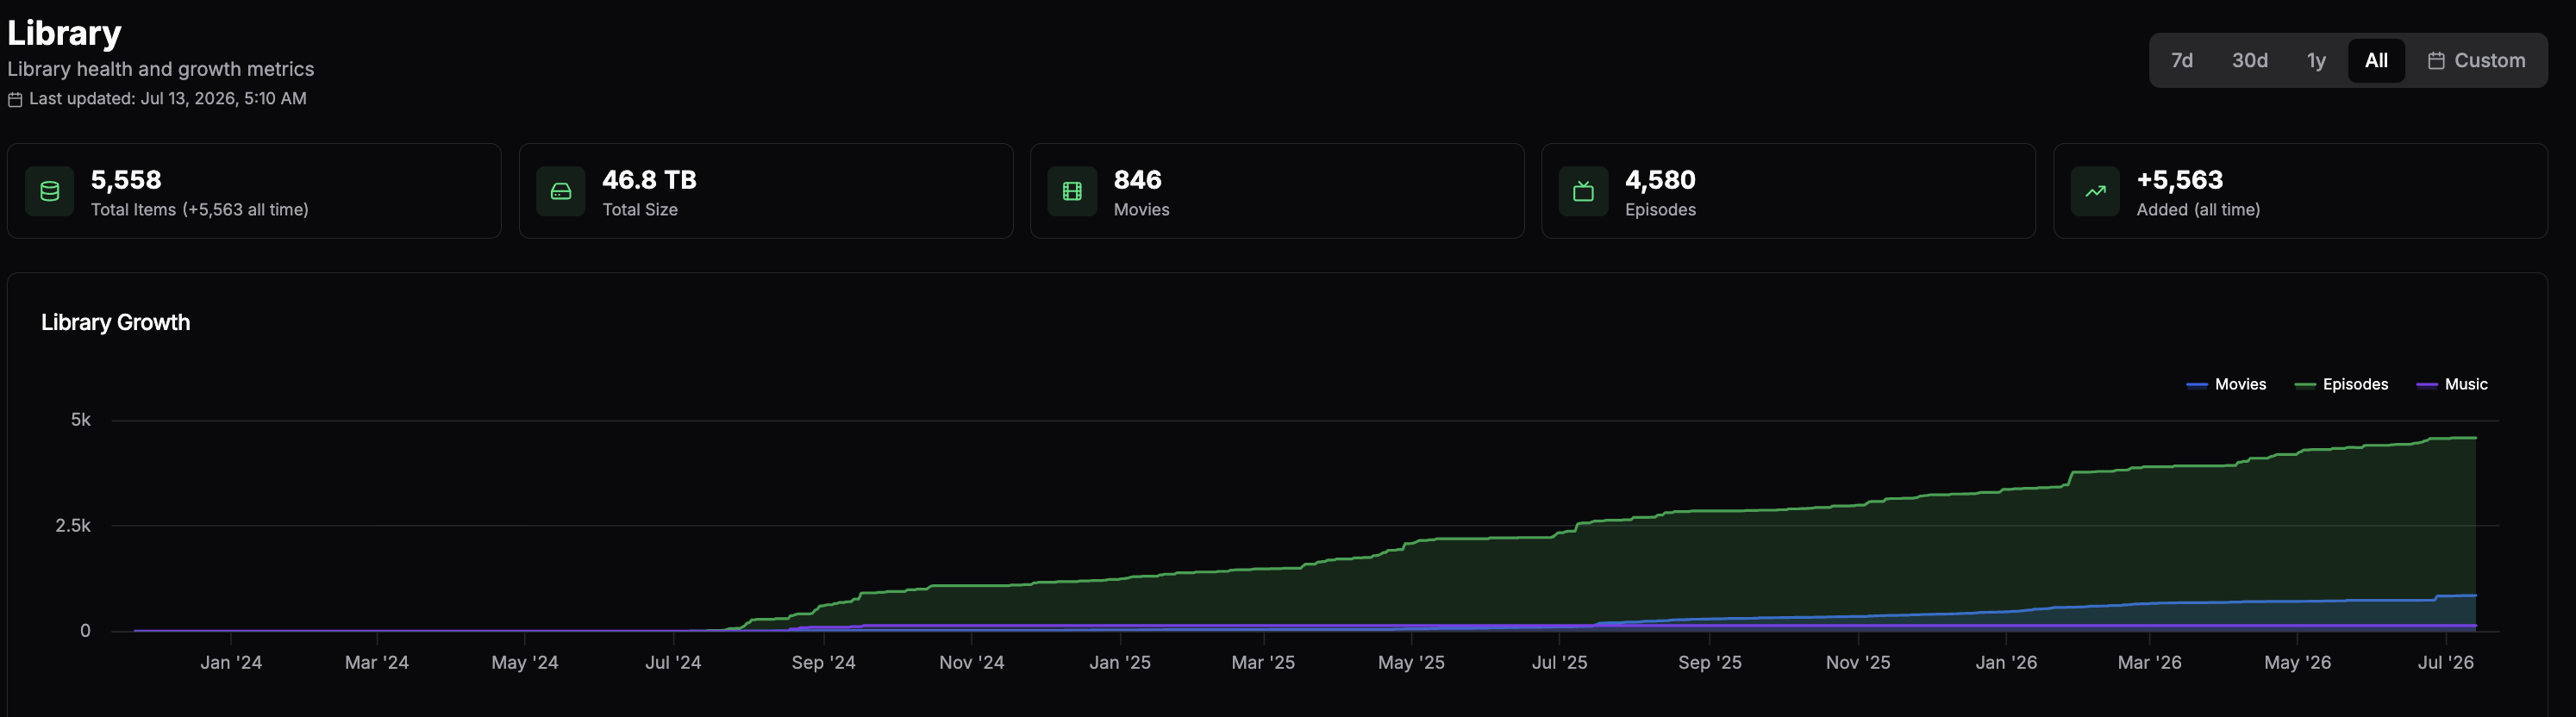Click the 46.8 TB total size value
The width and height of the screenshot is (2576, 717).
[x=649, y=180]
